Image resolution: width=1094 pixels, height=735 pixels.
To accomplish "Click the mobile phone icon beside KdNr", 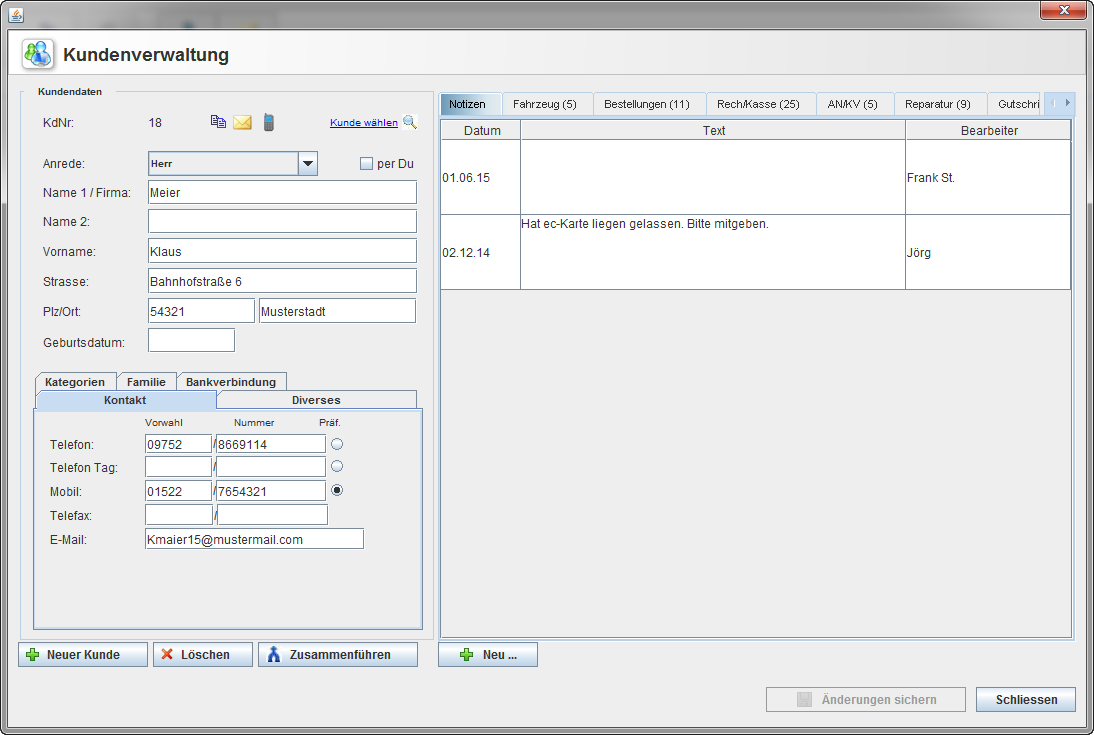I will [x=268, y=122].
